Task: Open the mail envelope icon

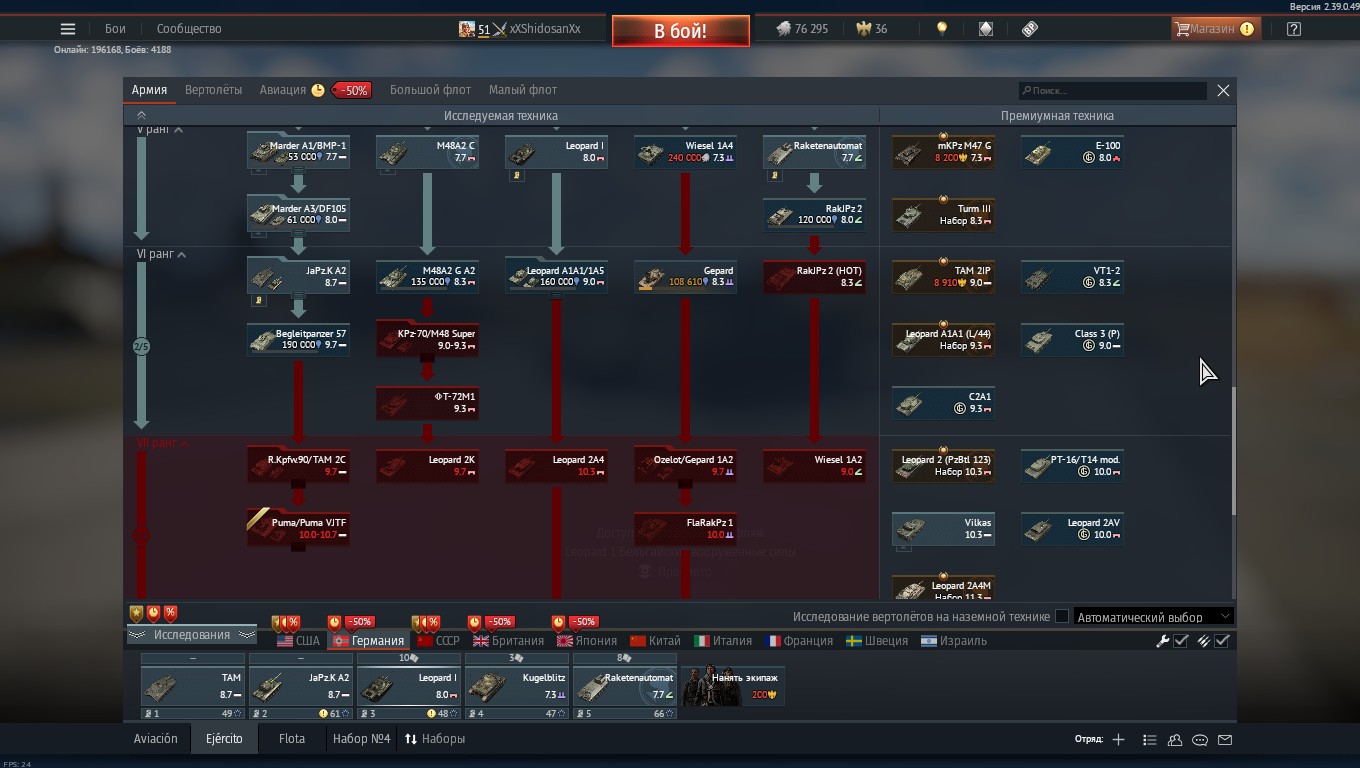Action: 1225,740
